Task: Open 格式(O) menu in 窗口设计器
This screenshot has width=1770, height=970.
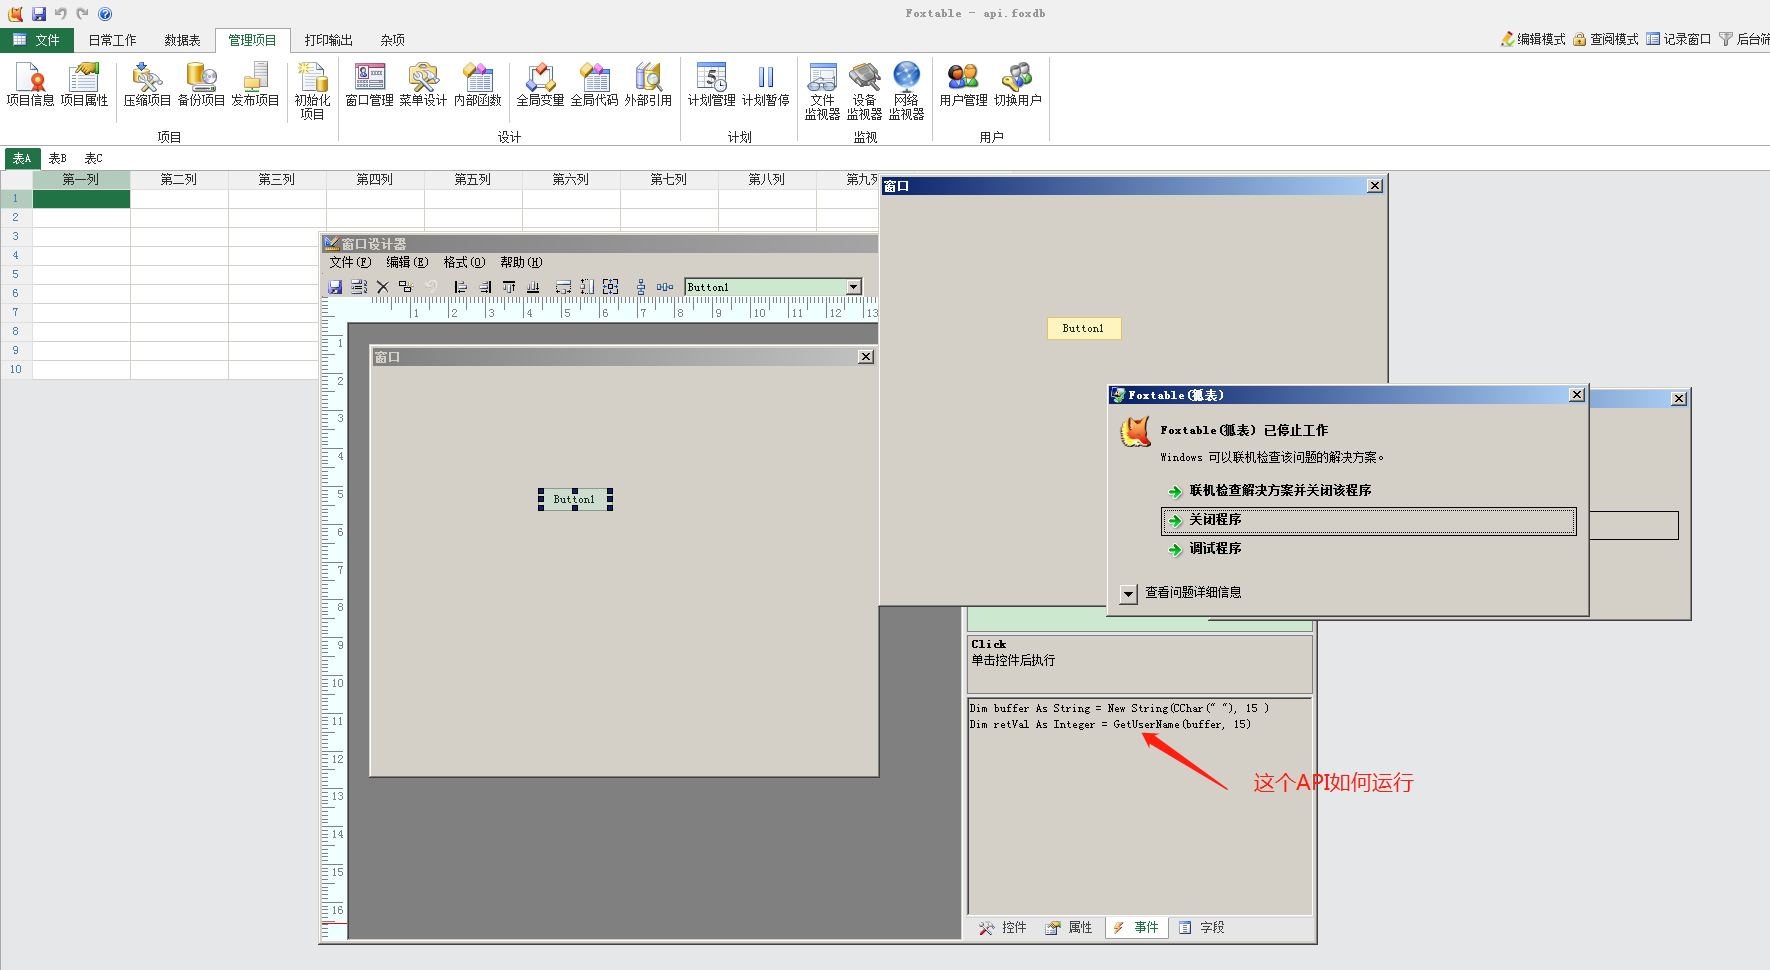Action: pyautogui.click(x=464, y=262)
